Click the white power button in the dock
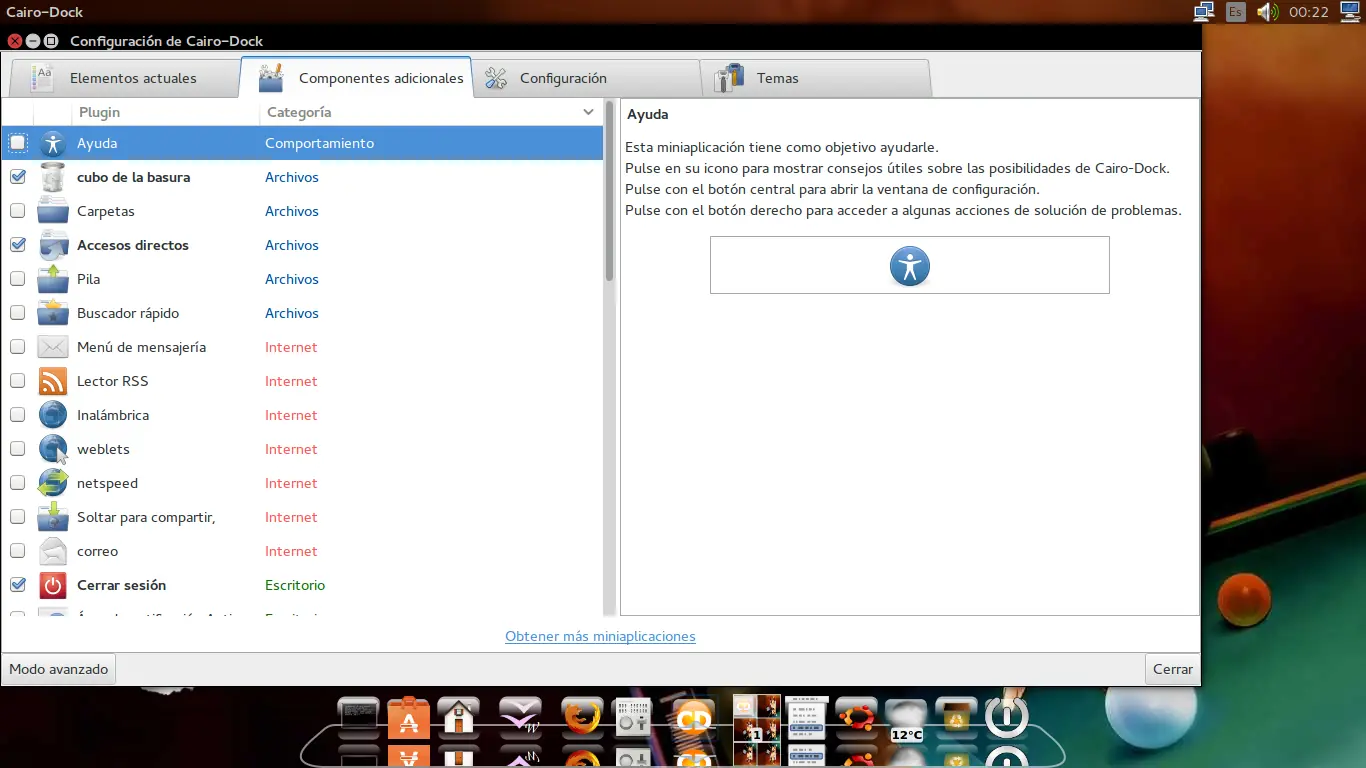Viewport: 1366px width, 768px height. pyautogui.click(x=1007, y=717)
